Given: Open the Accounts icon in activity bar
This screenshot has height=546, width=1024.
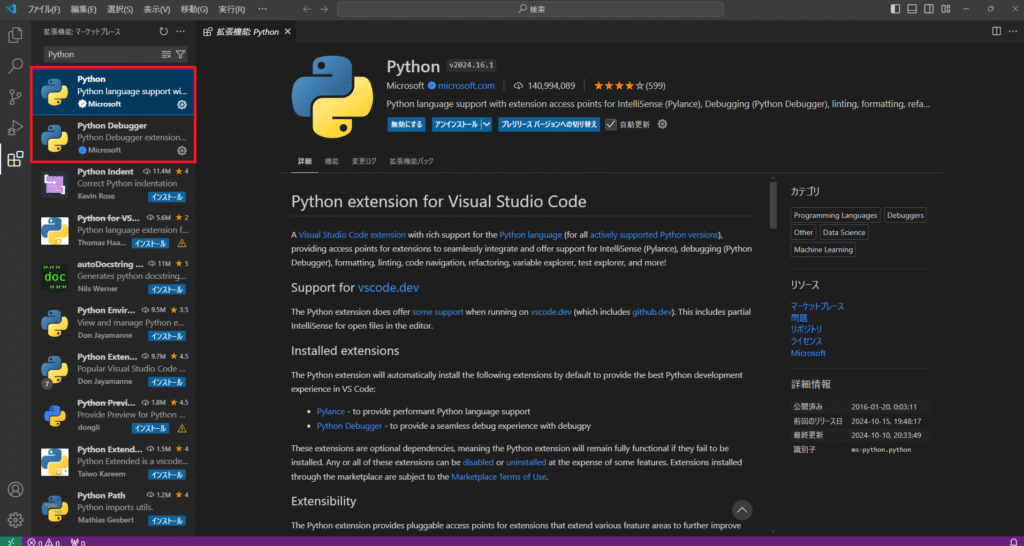Looking at the screenshot, I should pos(15,490).
